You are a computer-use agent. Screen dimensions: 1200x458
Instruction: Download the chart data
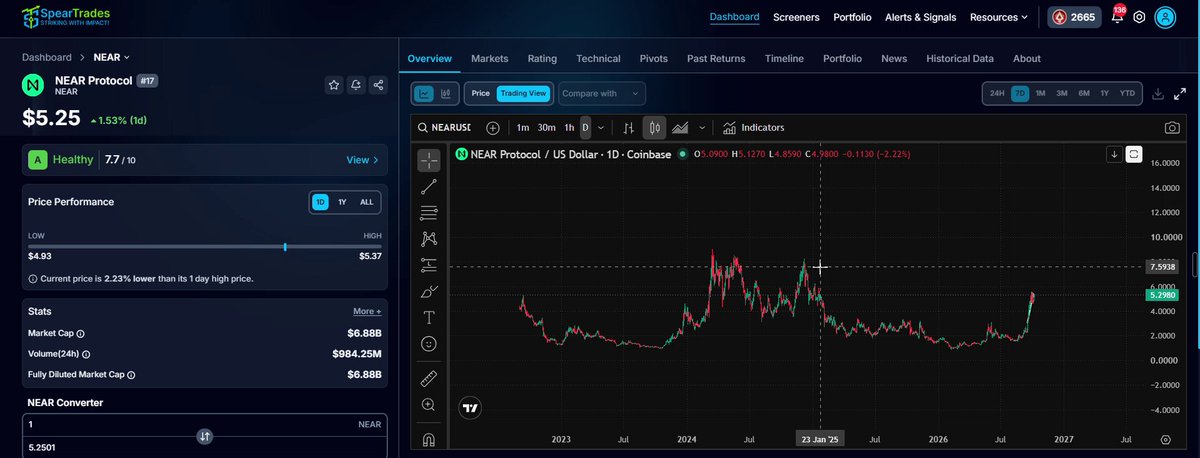pos(1157,94)
